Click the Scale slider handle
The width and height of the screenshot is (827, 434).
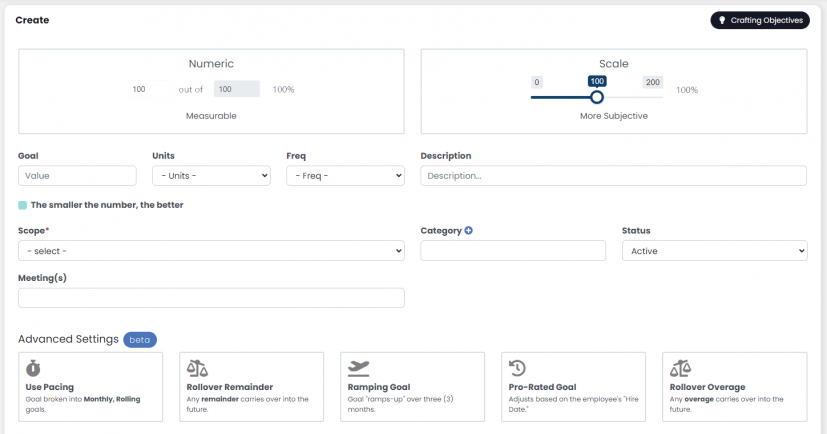pyautogui.click(x=597, y=97)
